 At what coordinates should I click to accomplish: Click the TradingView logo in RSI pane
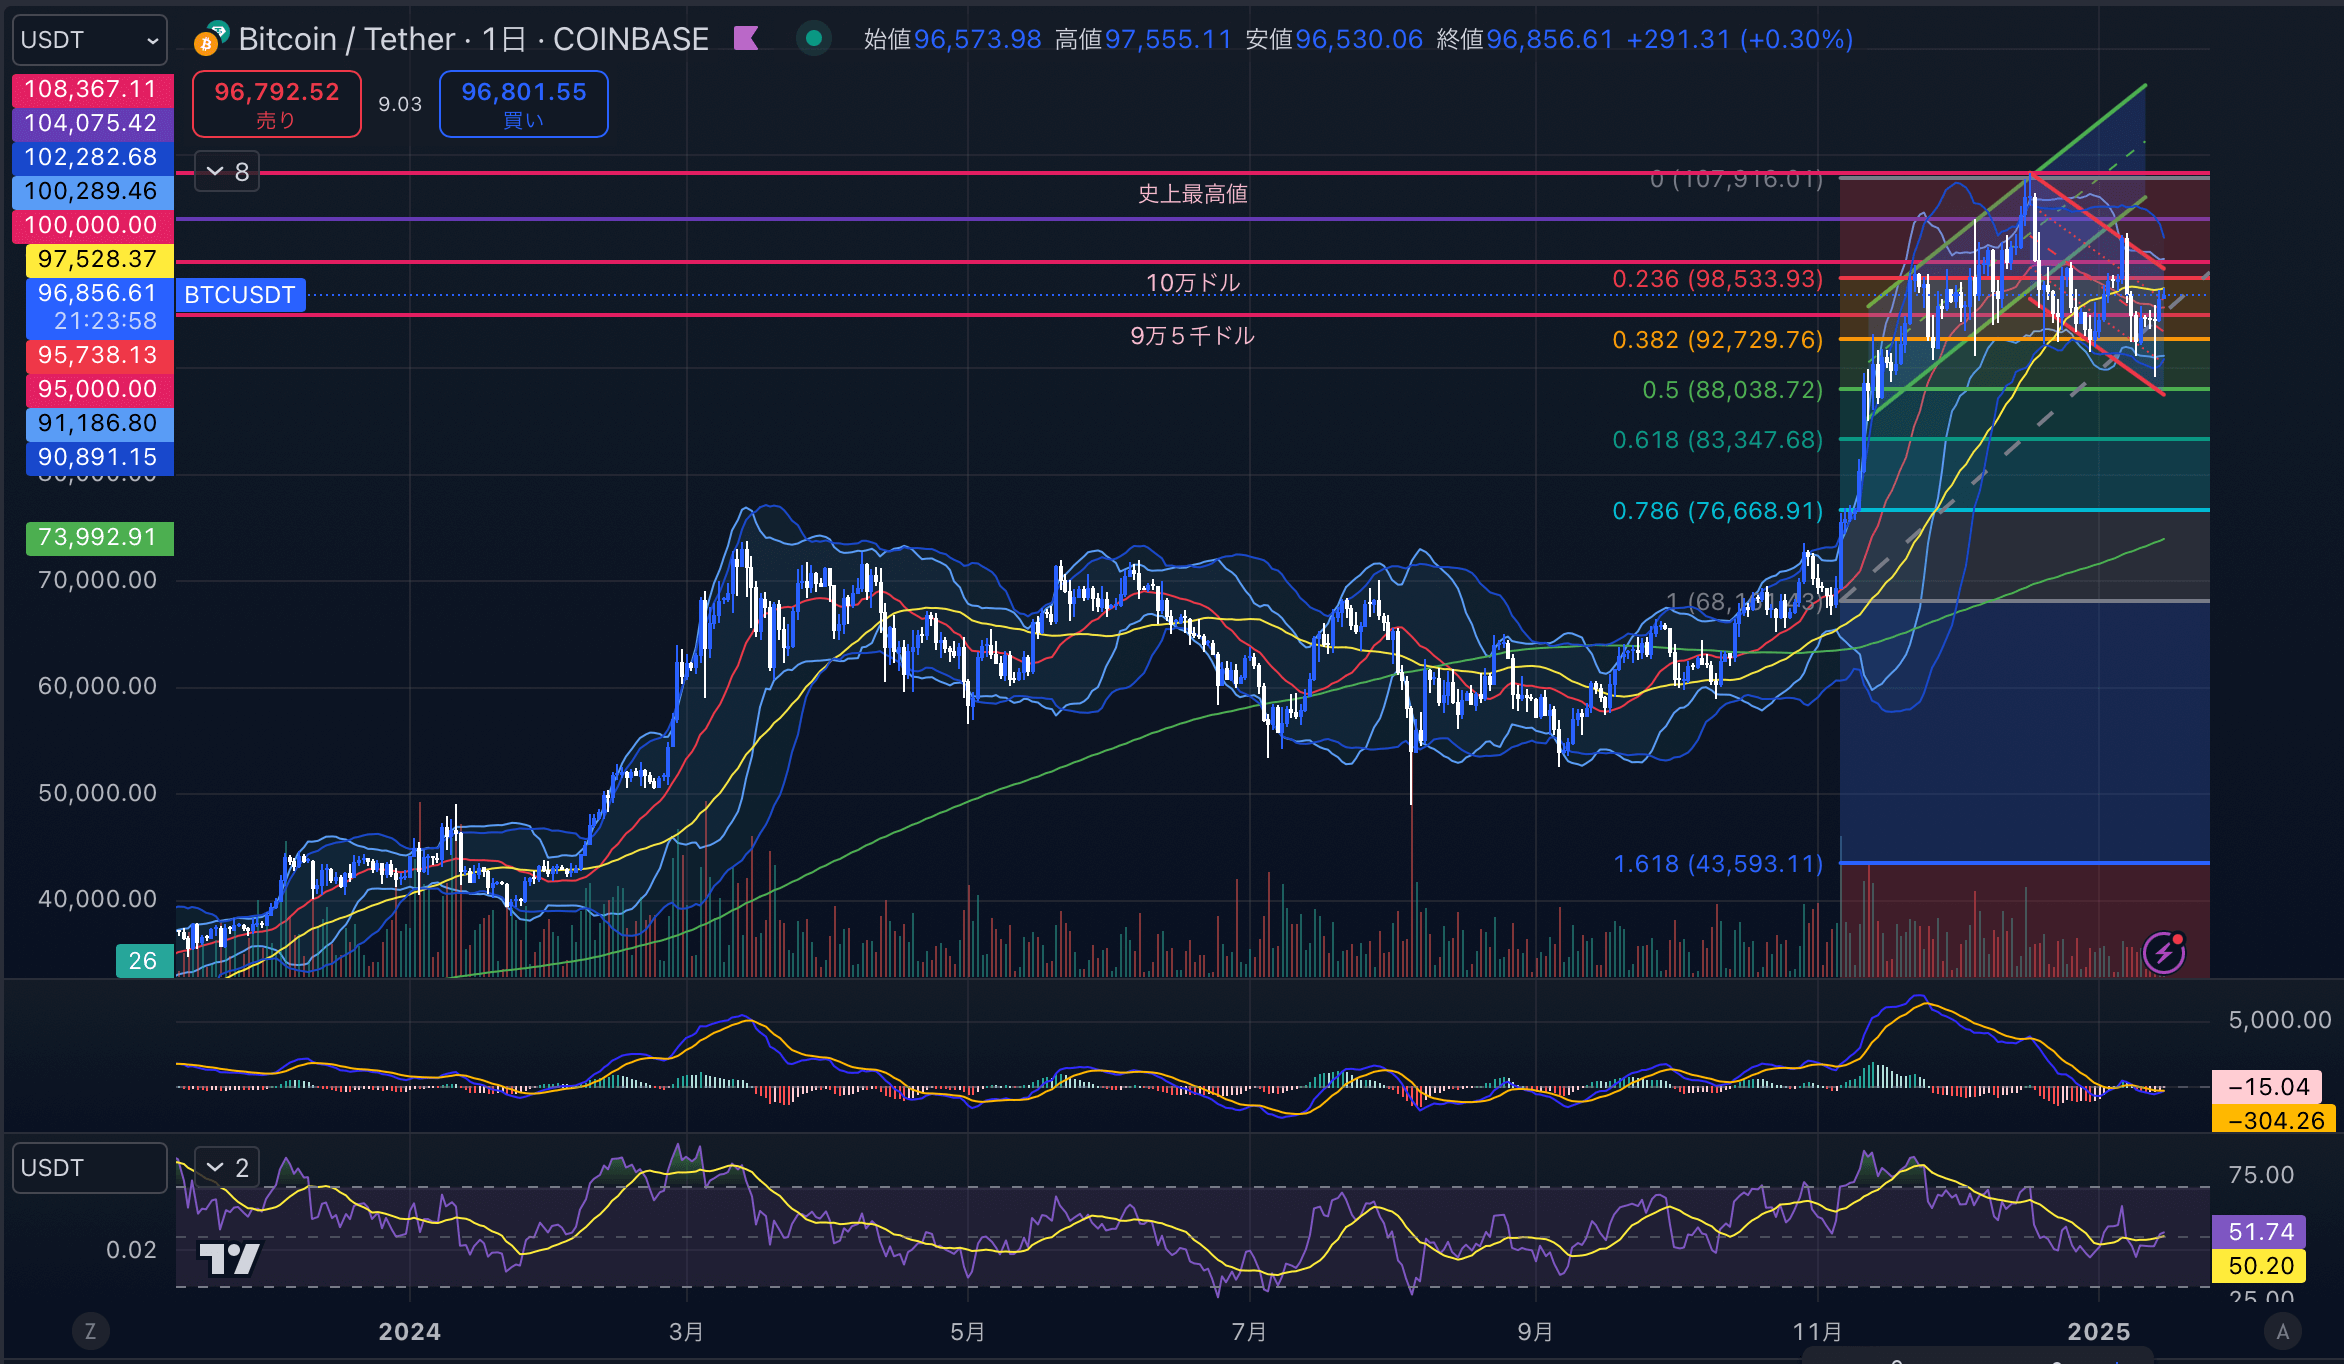pyautogui.click(x=229, y=1258)
